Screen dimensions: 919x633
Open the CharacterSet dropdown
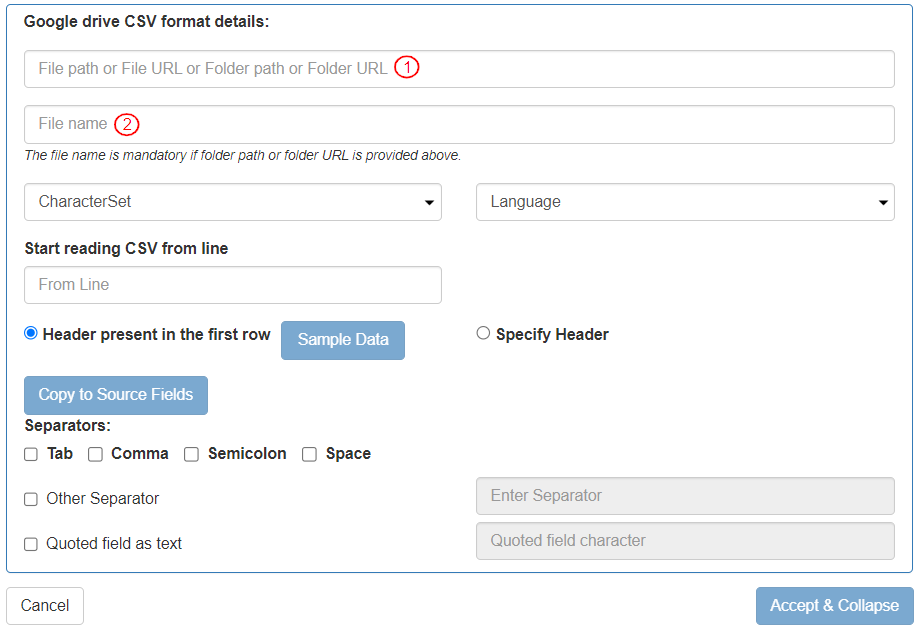coord(232,202)
